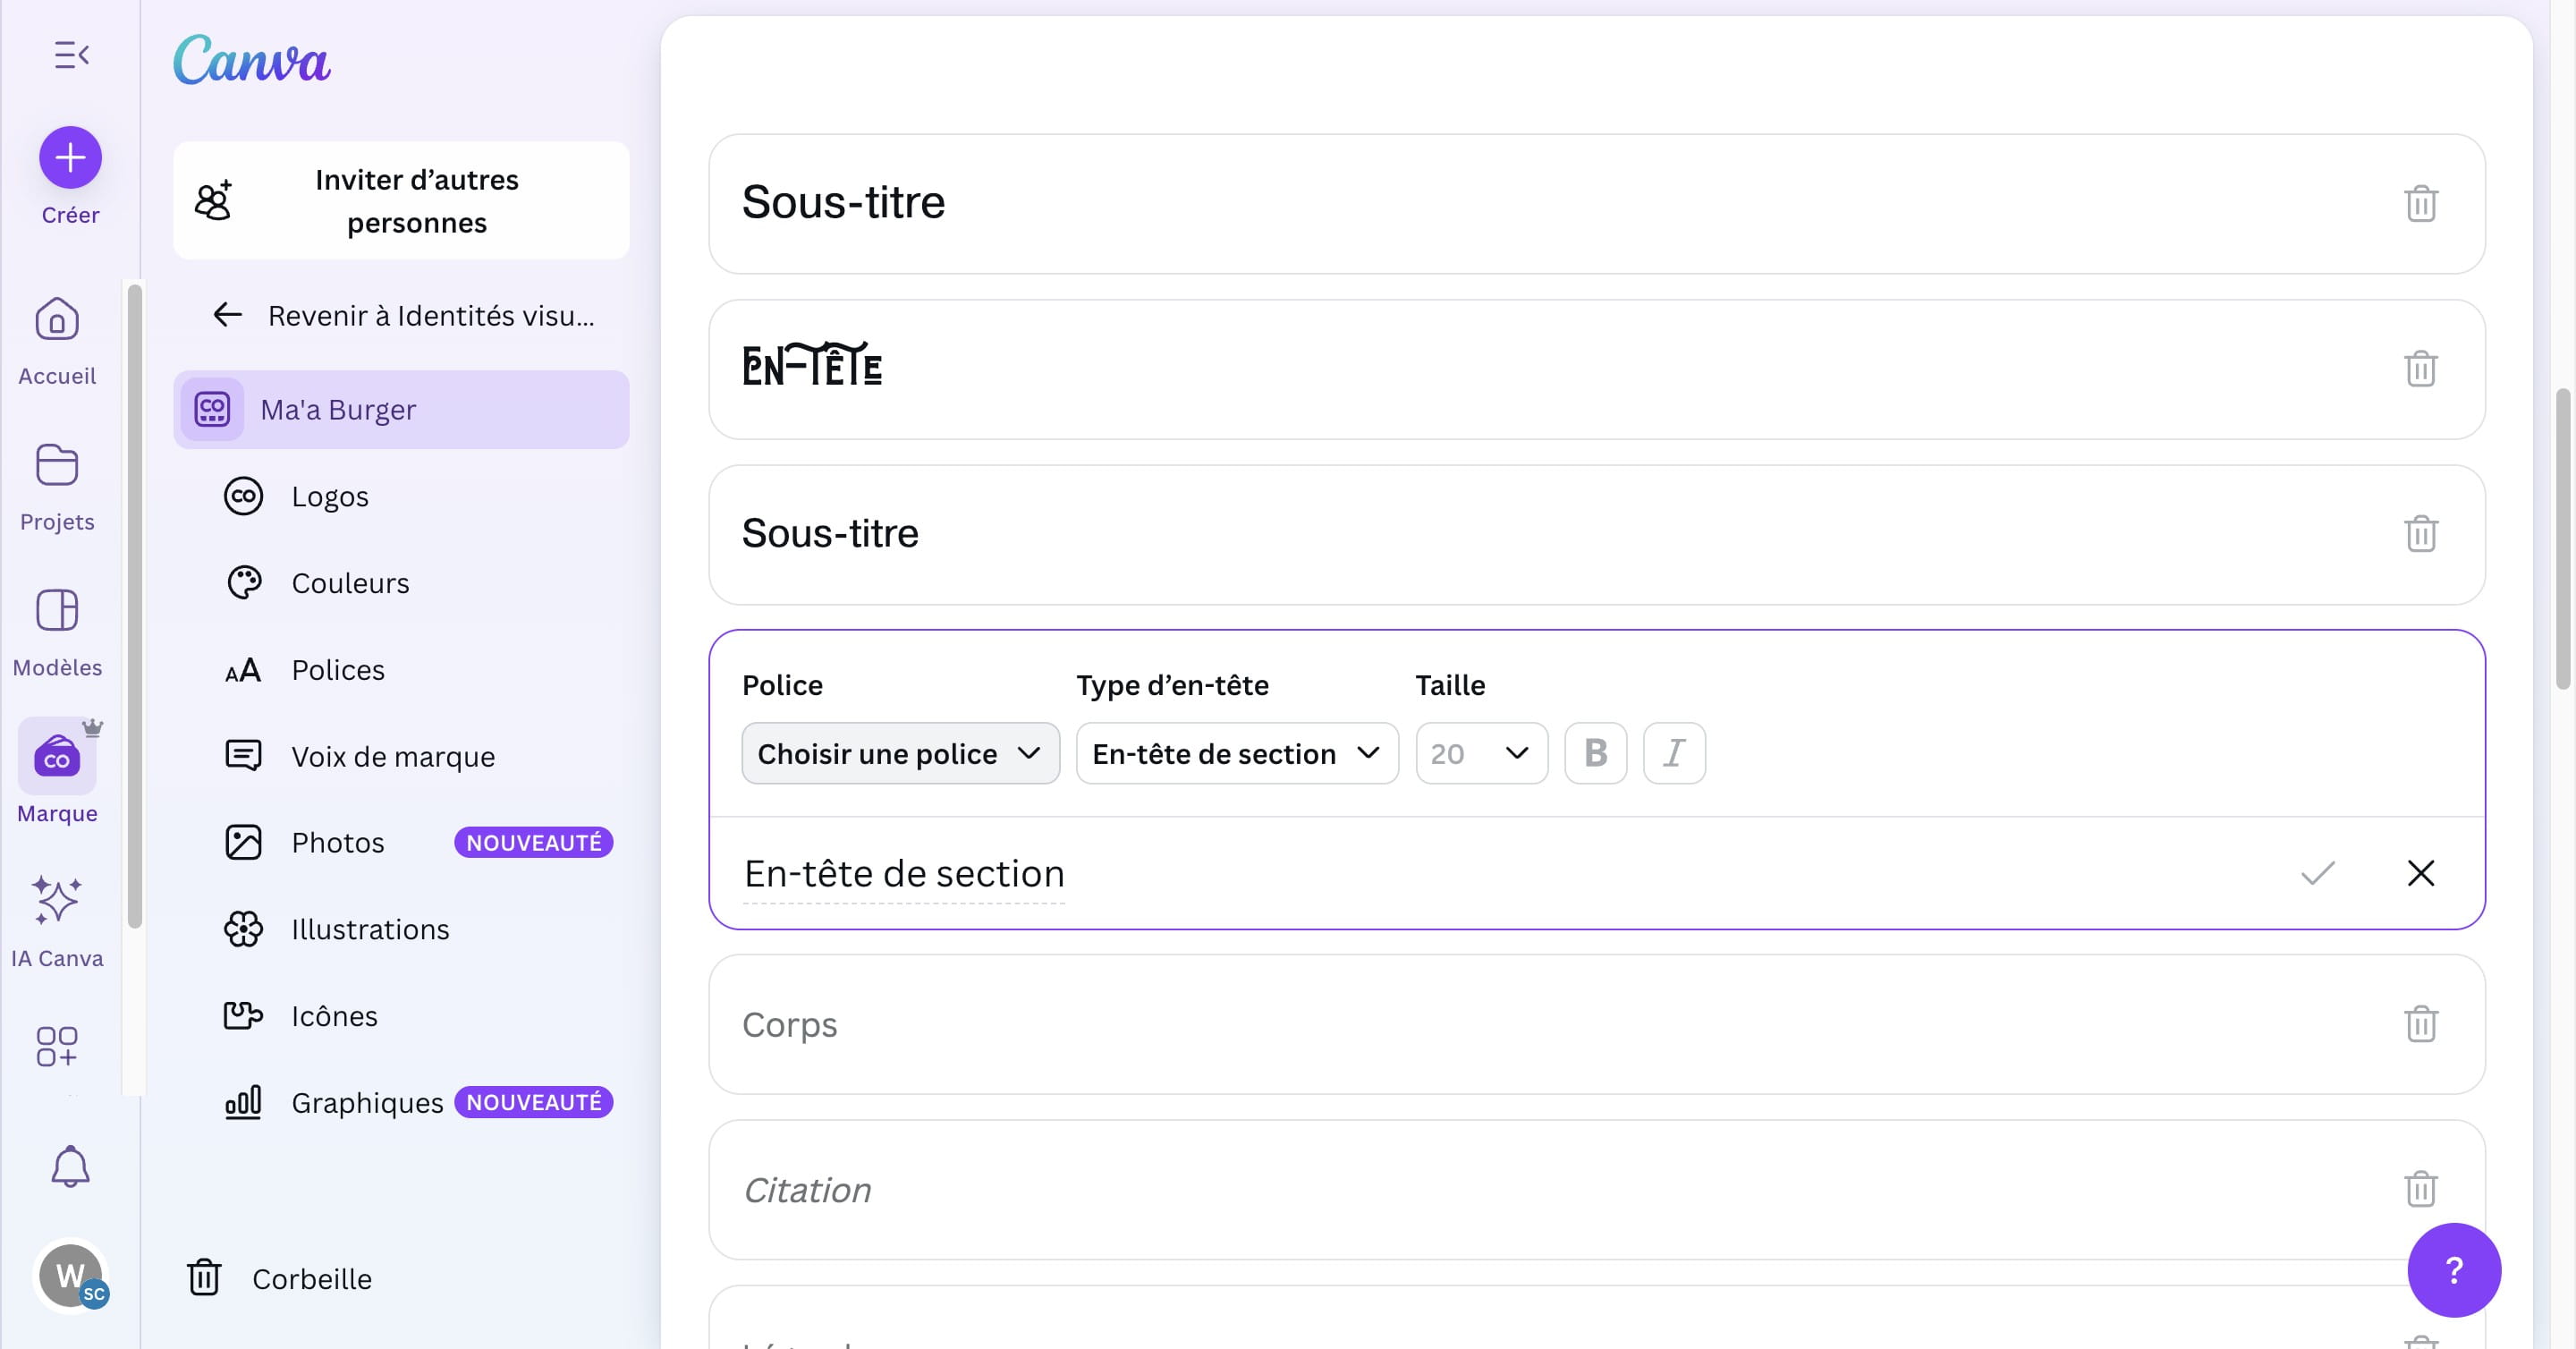The image size is (2576, 1349).
Task: Click the En-tête de section text field
Action: point(903,873)
